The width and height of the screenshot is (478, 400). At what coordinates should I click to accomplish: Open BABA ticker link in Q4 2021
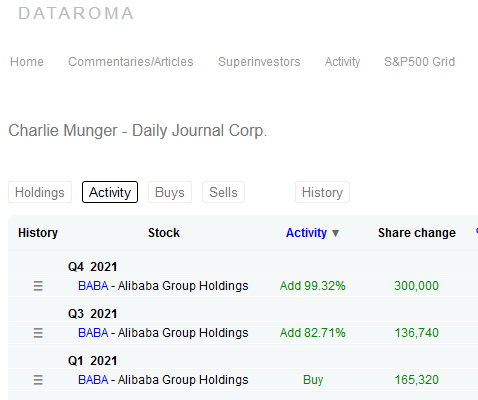93,286
